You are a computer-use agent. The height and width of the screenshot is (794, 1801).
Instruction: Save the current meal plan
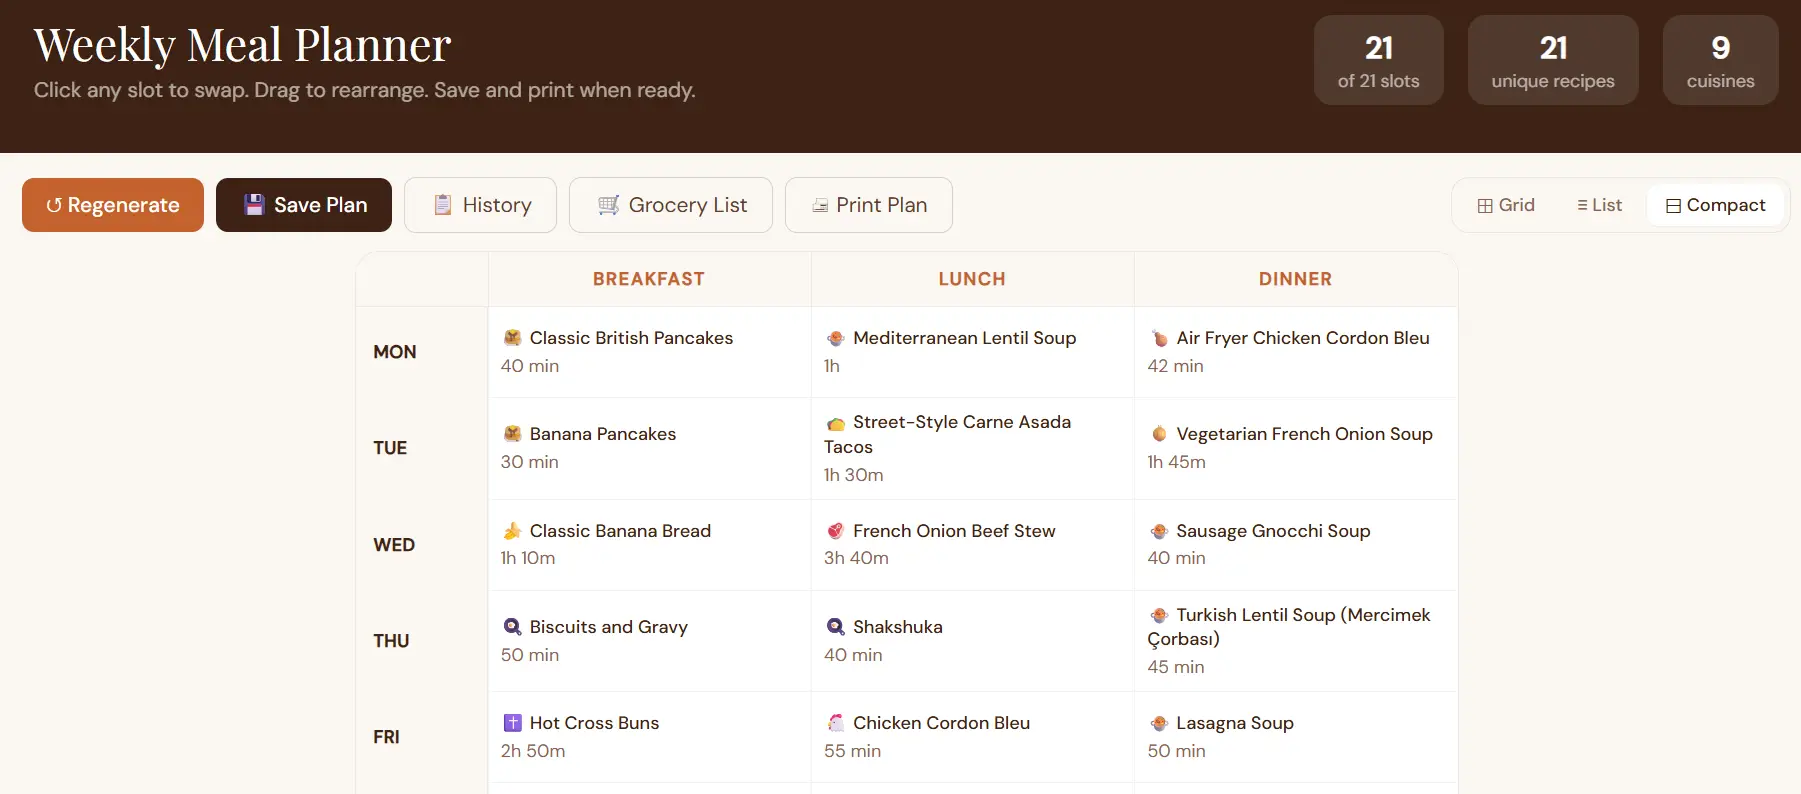click(x=304, y=205)
